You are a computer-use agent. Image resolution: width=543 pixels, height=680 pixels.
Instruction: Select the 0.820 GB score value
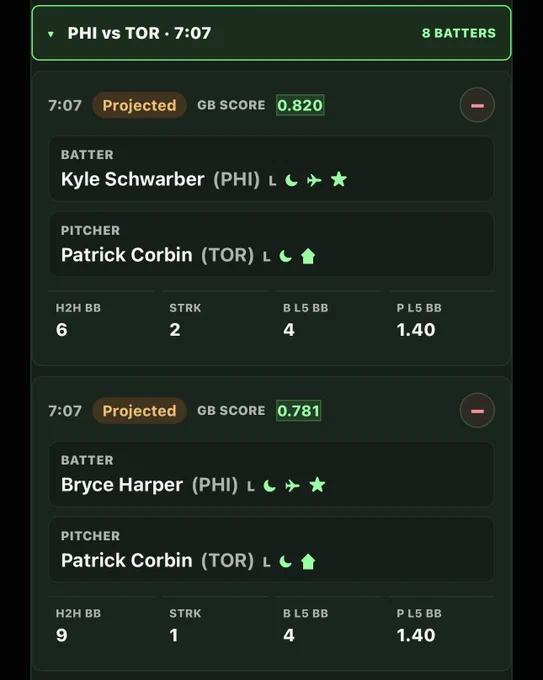300,105
